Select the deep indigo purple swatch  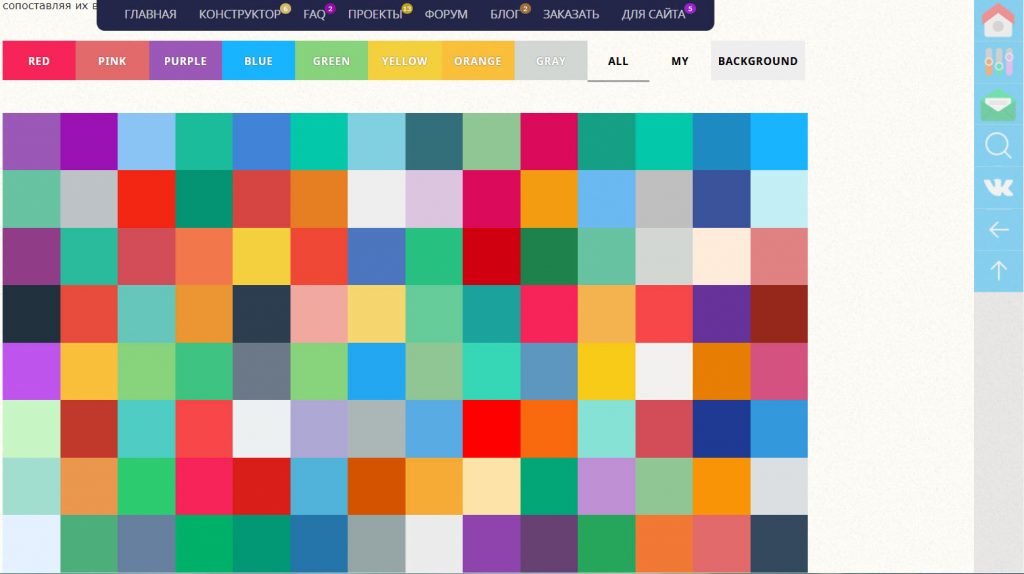722,314
